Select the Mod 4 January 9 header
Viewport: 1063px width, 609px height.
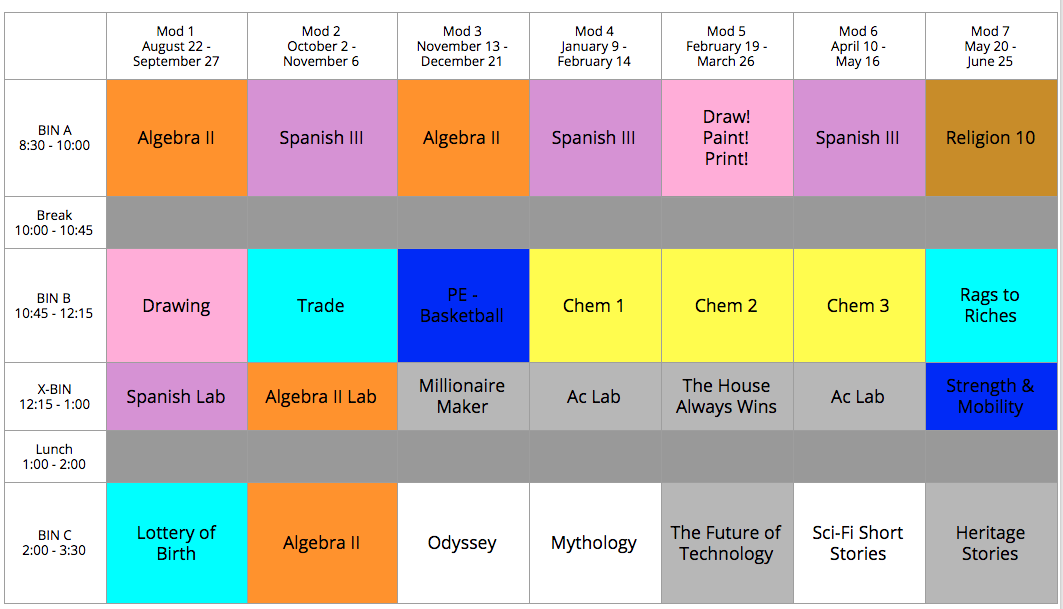(594, 47)
